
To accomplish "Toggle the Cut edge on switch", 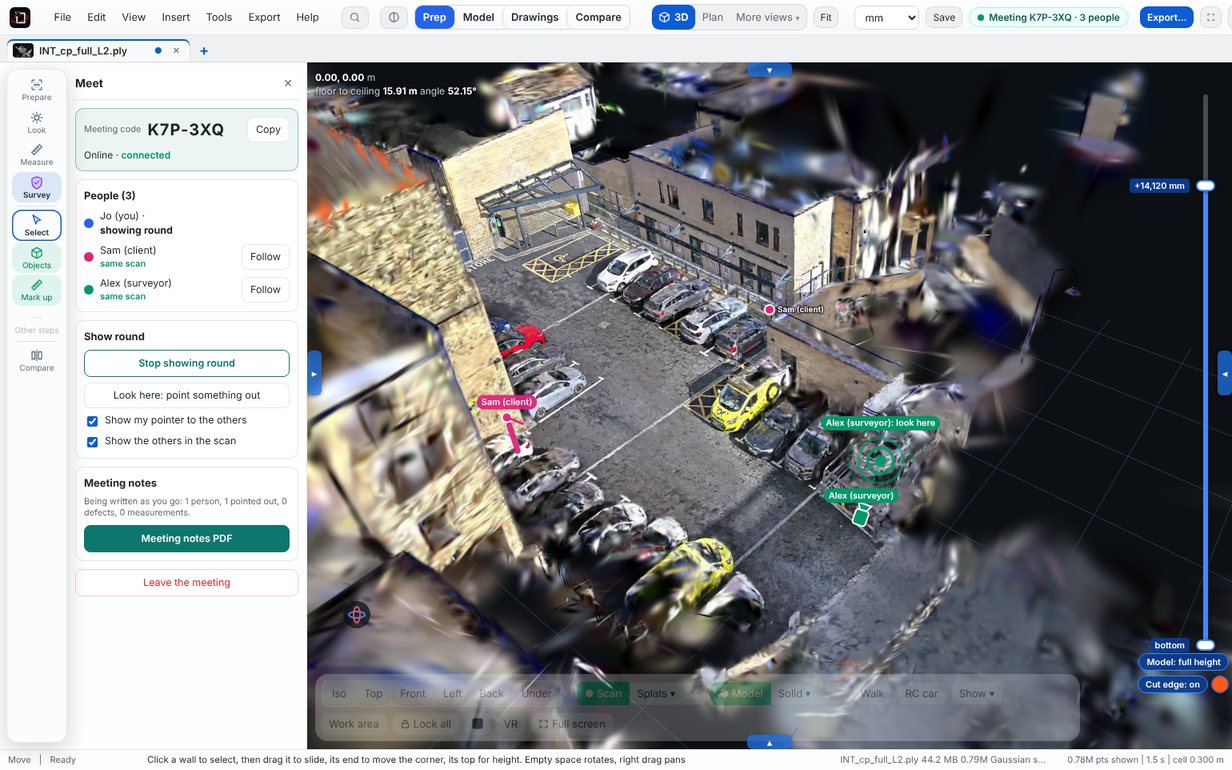I will 1219,685.
